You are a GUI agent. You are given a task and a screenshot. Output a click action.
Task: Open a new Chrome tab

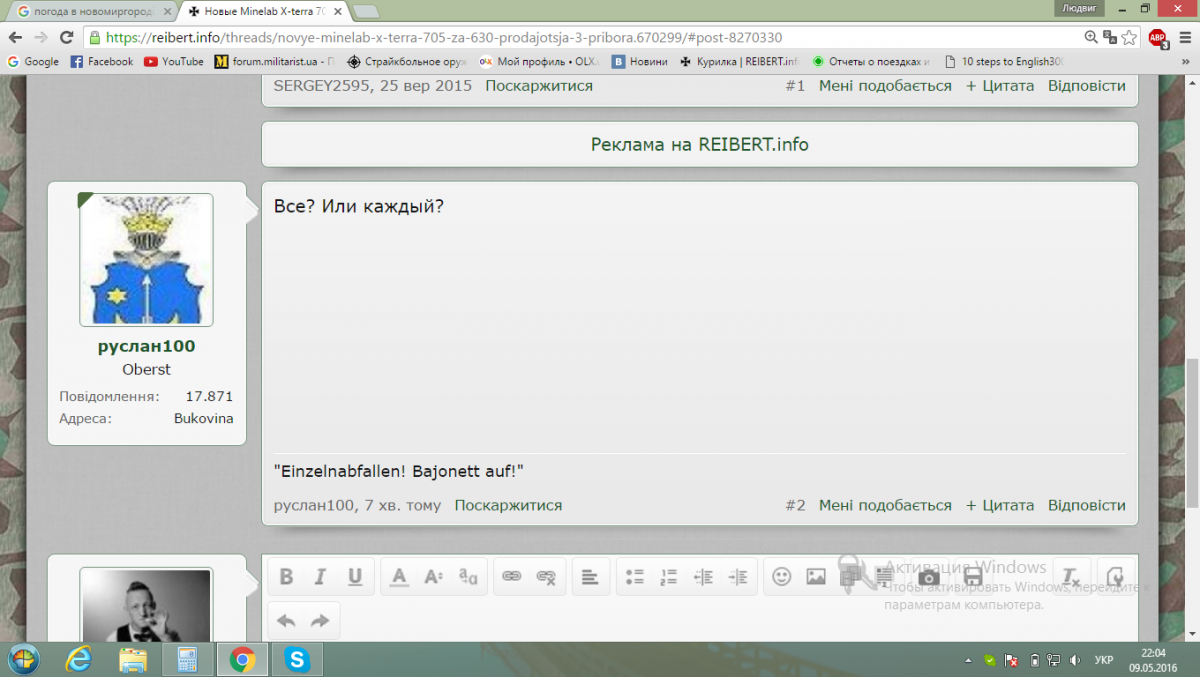366,11
